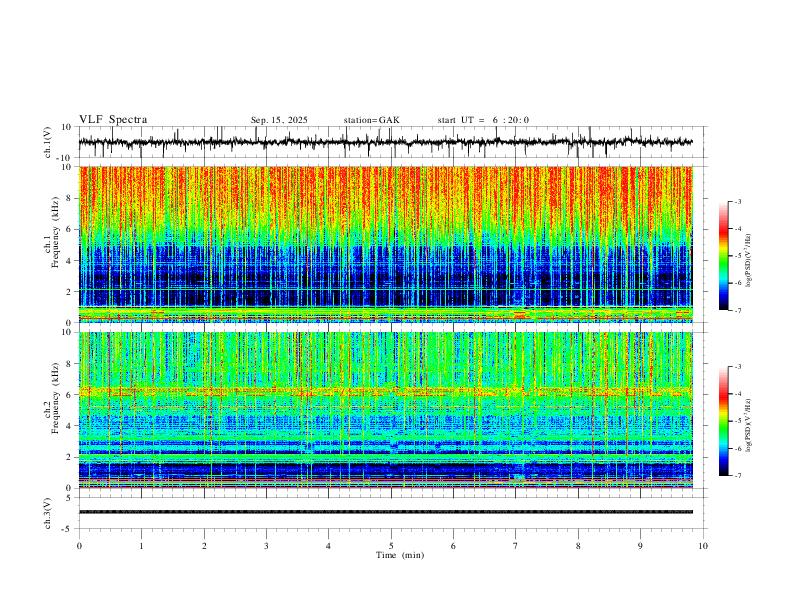Screen dimensions: 792x612
Task: Click the ch.1 "Frequency (kHz)" axis label
Action: (55, 232)
